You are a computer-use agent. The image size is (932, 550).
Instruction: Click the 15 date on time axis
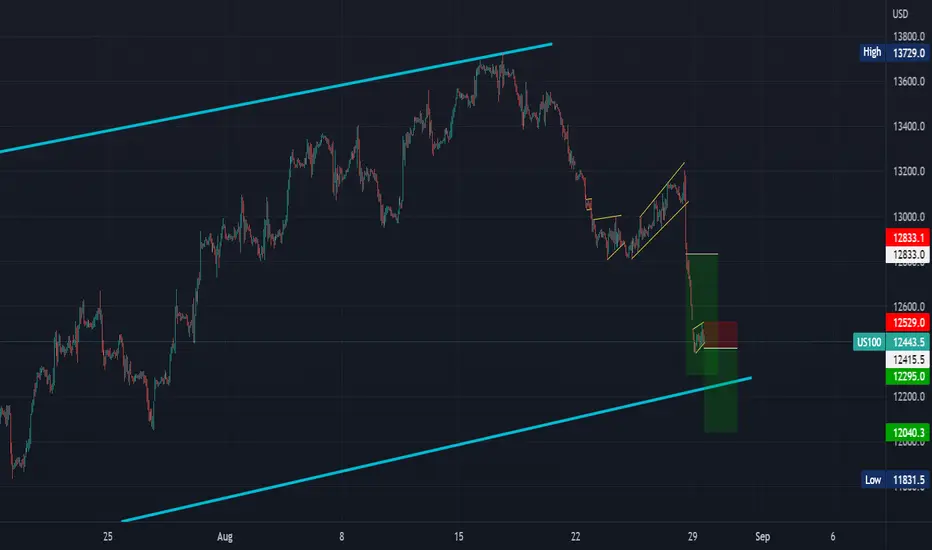point(458,536)
